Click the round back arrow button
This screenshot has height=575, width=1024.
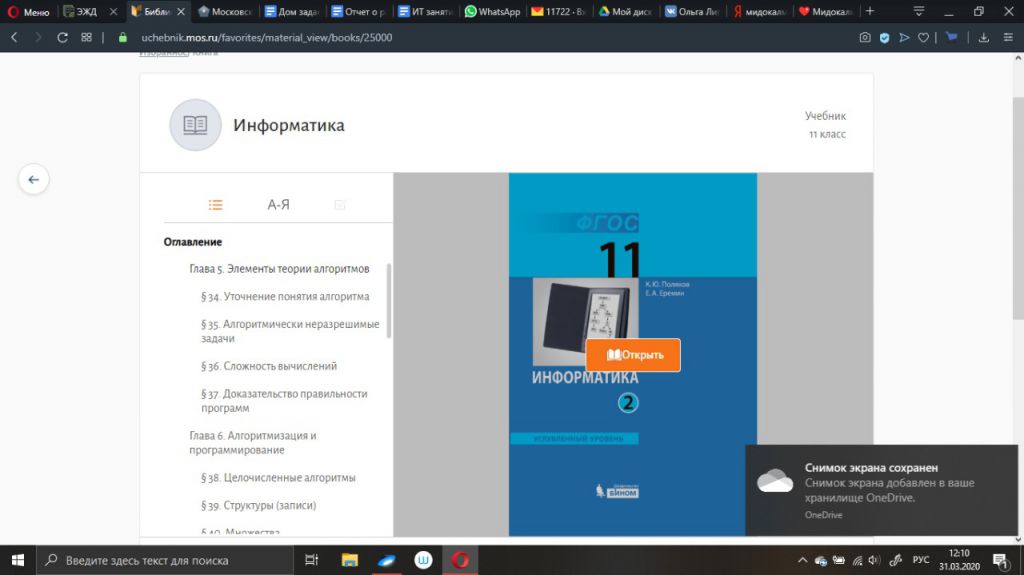tap(33, 179)
